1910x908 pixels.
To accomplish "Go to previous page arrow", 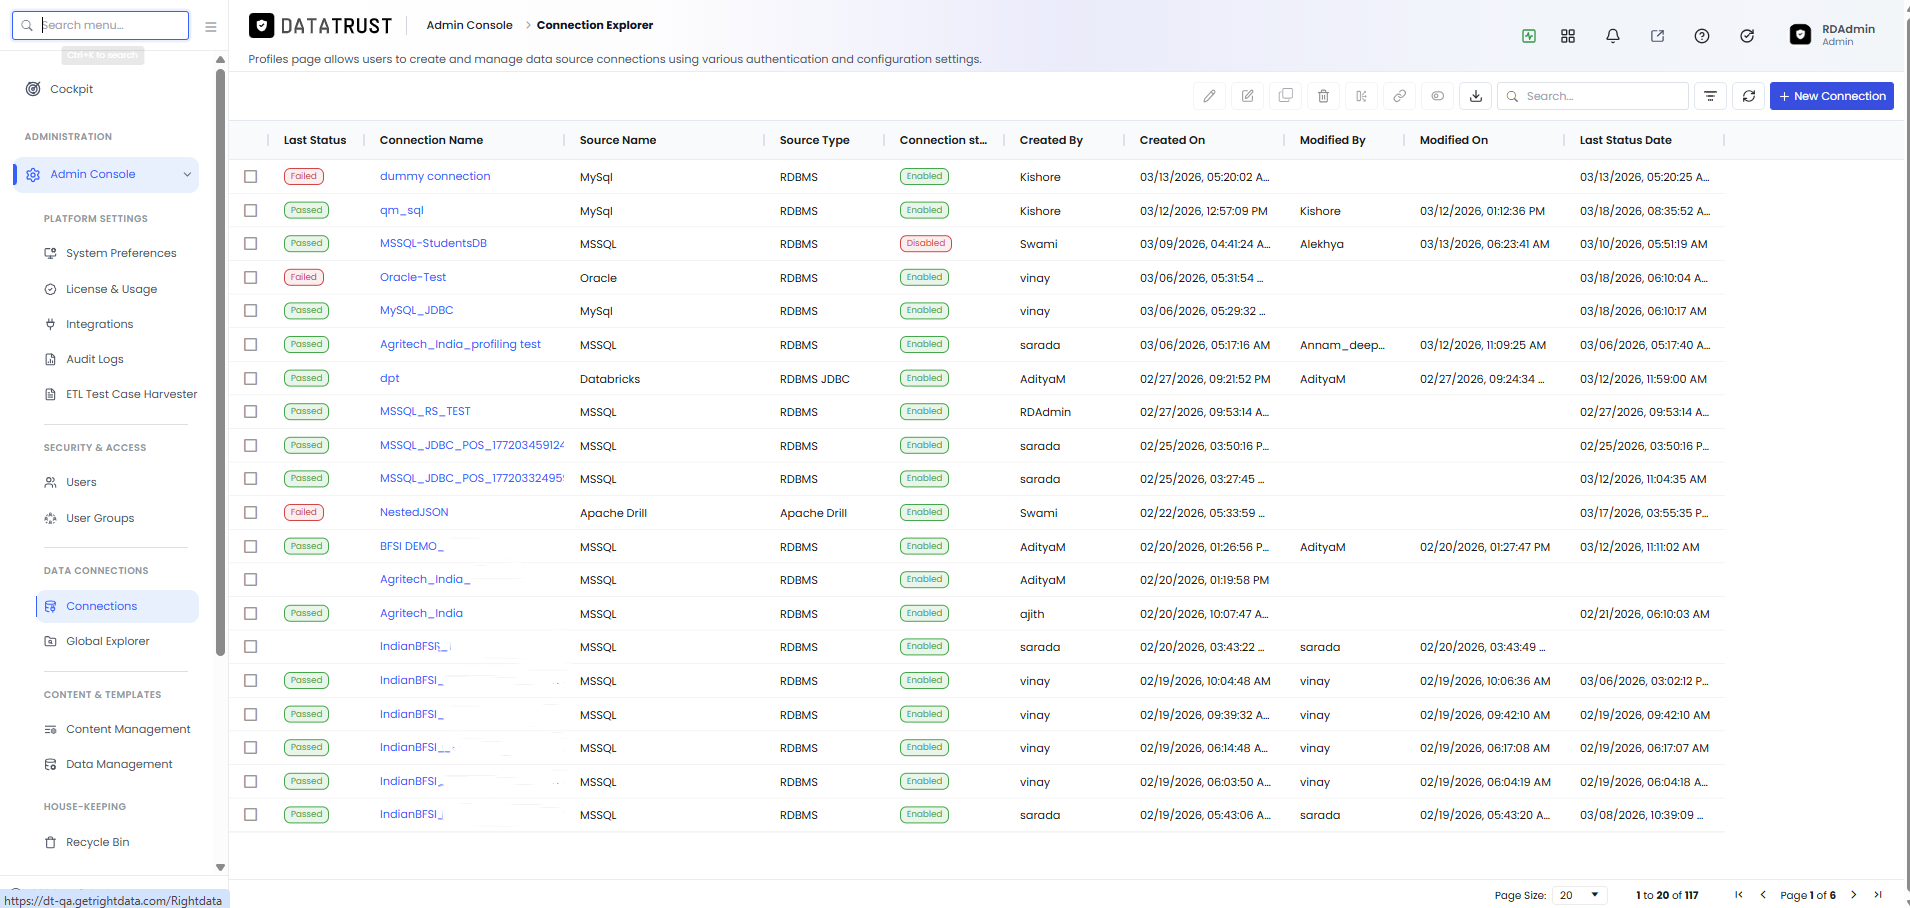I will (1763, 895).
